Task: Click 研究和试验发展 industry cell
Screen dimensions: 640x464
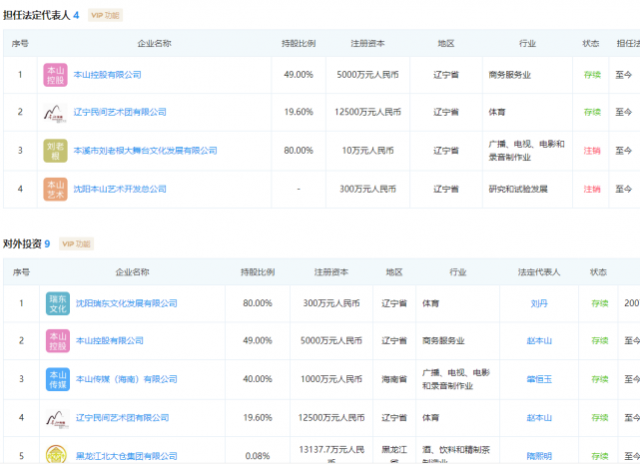Action: coord(518,189)
